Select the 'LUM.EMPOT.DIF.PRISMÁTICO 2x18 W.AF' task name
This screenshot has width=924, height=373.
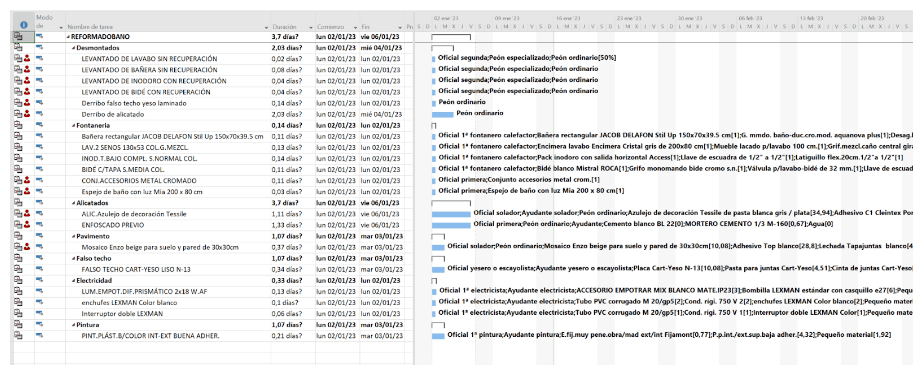(x=146, y=291)
